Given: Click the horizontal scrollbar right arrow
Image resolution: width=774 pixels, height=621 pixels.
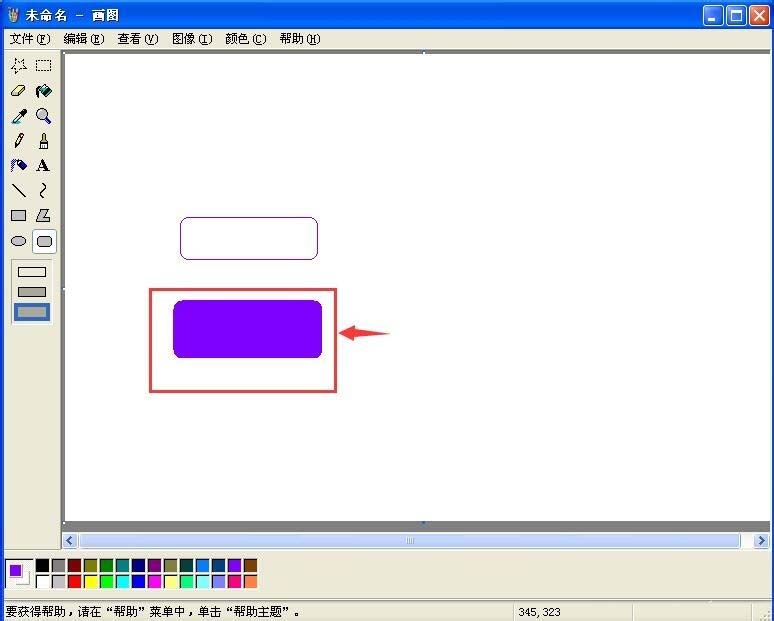Looking at the screenshot, I should 762,541.
